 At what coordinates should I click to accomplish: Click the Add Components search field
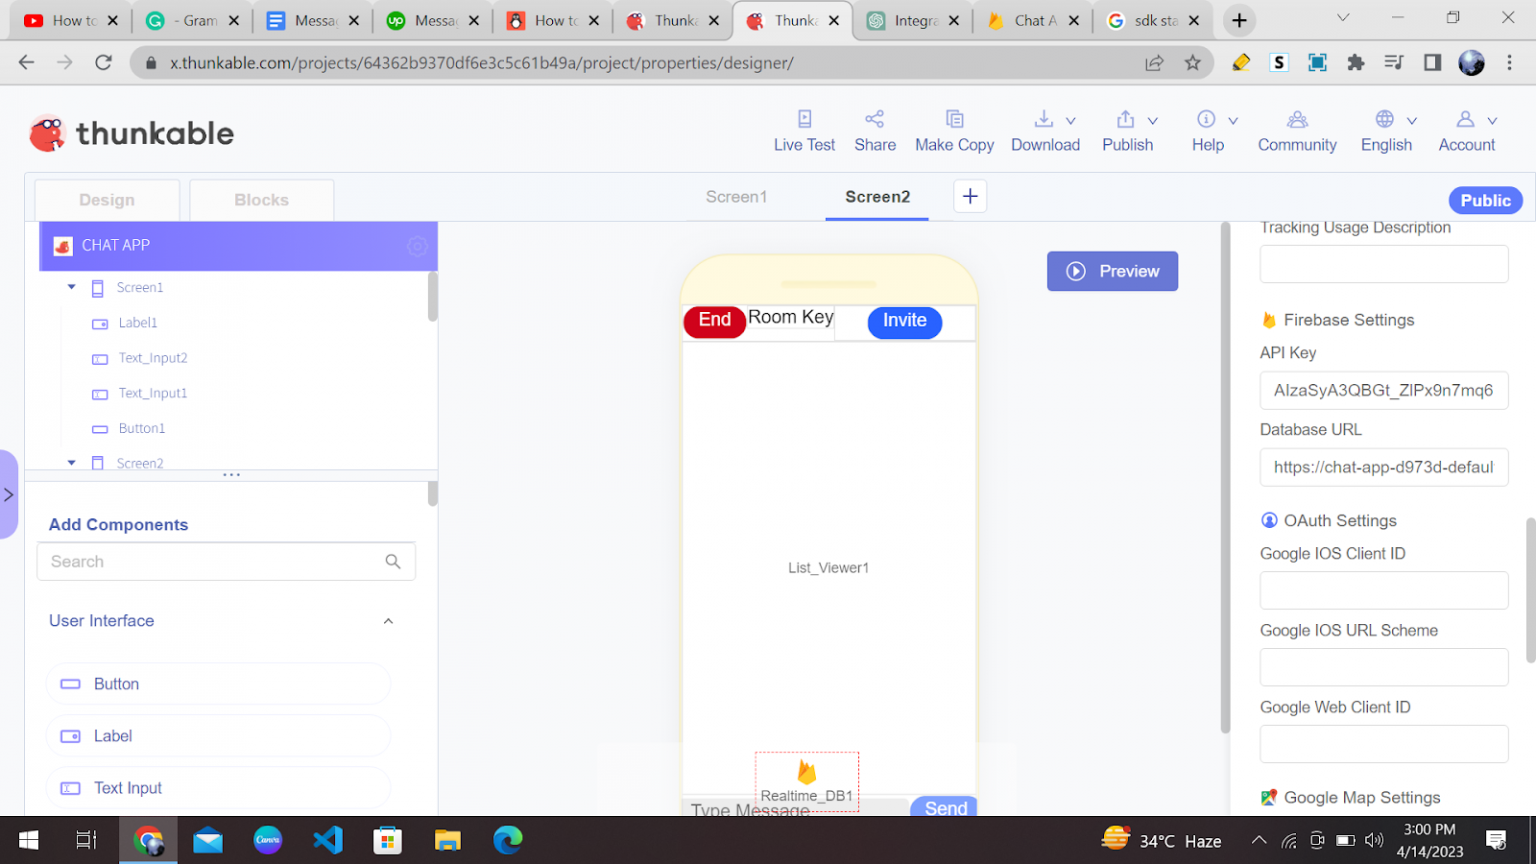(x=210, y=561)
